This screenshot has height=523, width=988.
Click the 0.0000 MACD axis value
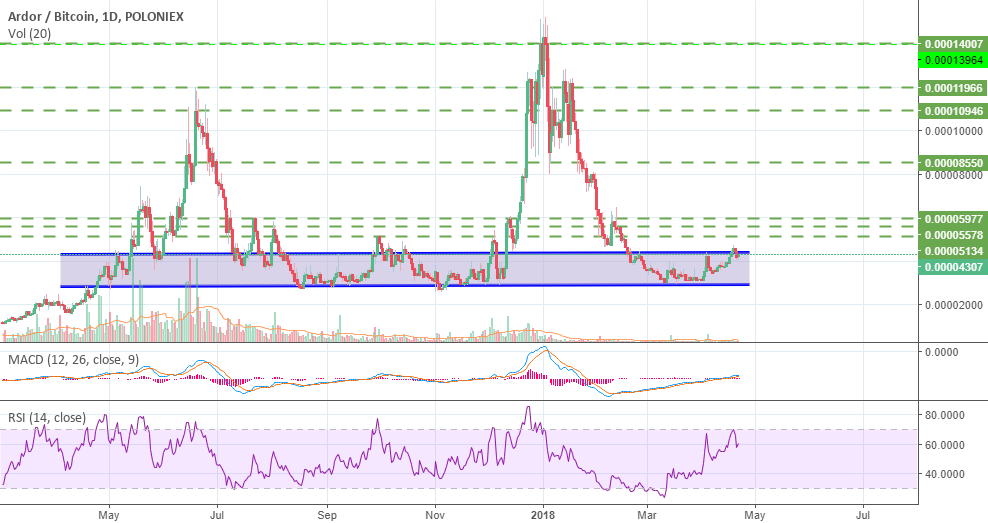(941, 352)
